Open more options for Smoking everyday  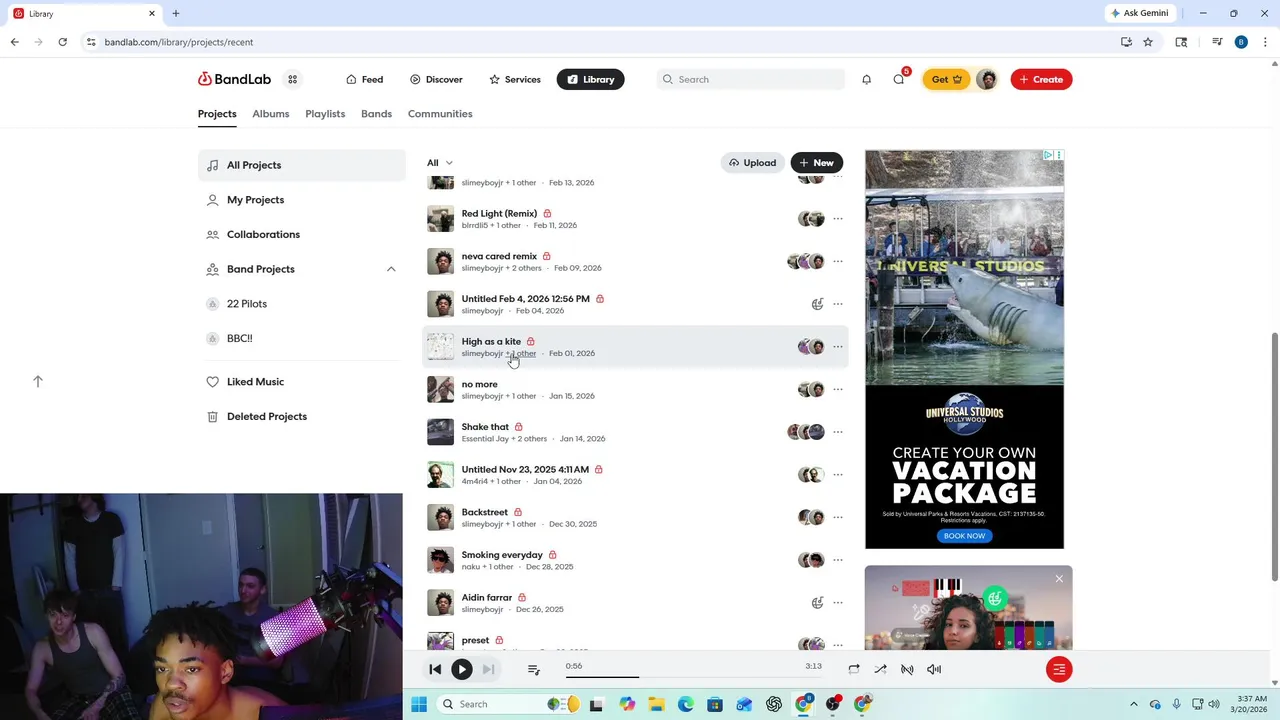838,560
